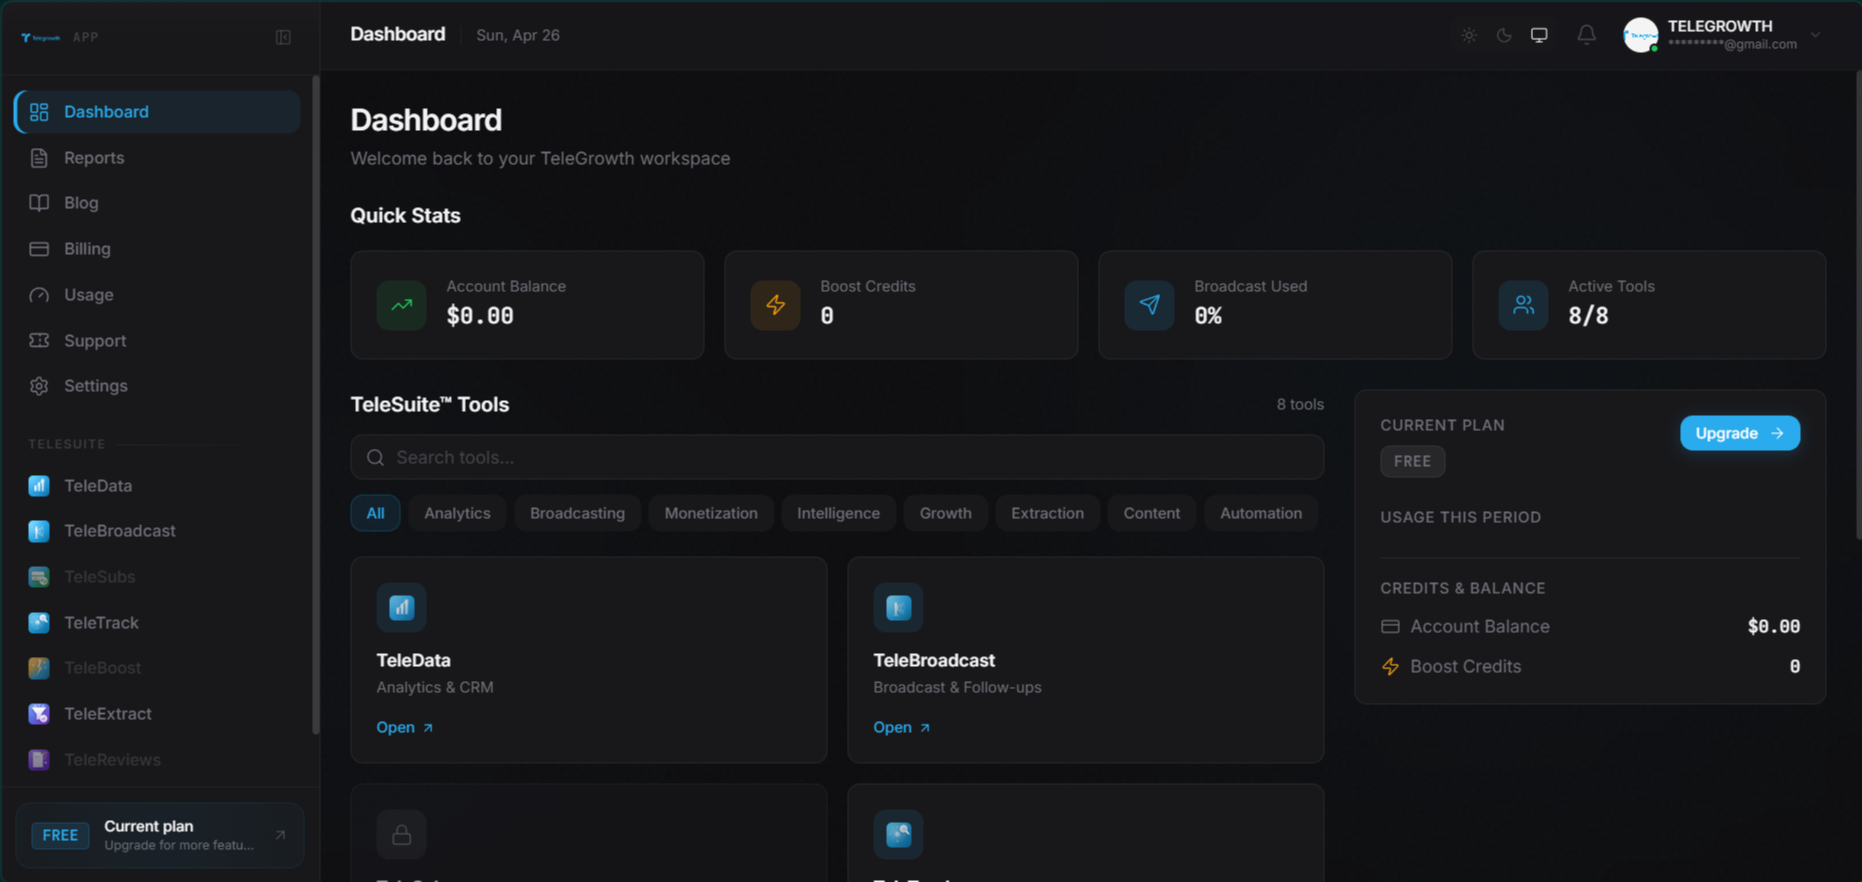This screenshot has width=1862, height=882.
Task: Click the TeleTrack card icon in the tools grid
Action: [898, 834]
